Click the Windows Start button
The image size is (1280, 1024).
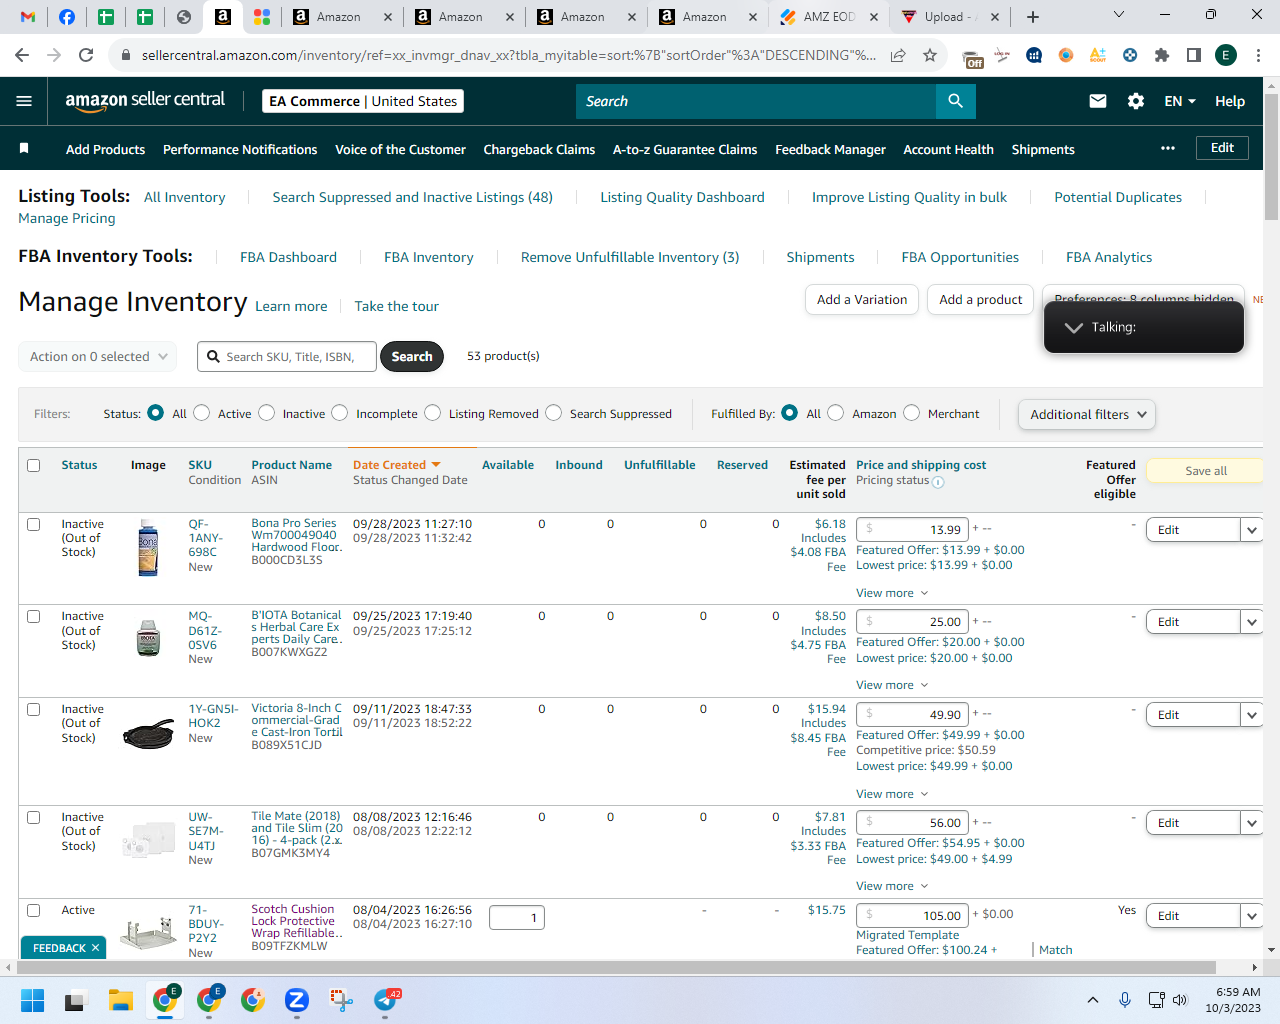tap(32, 1000)
